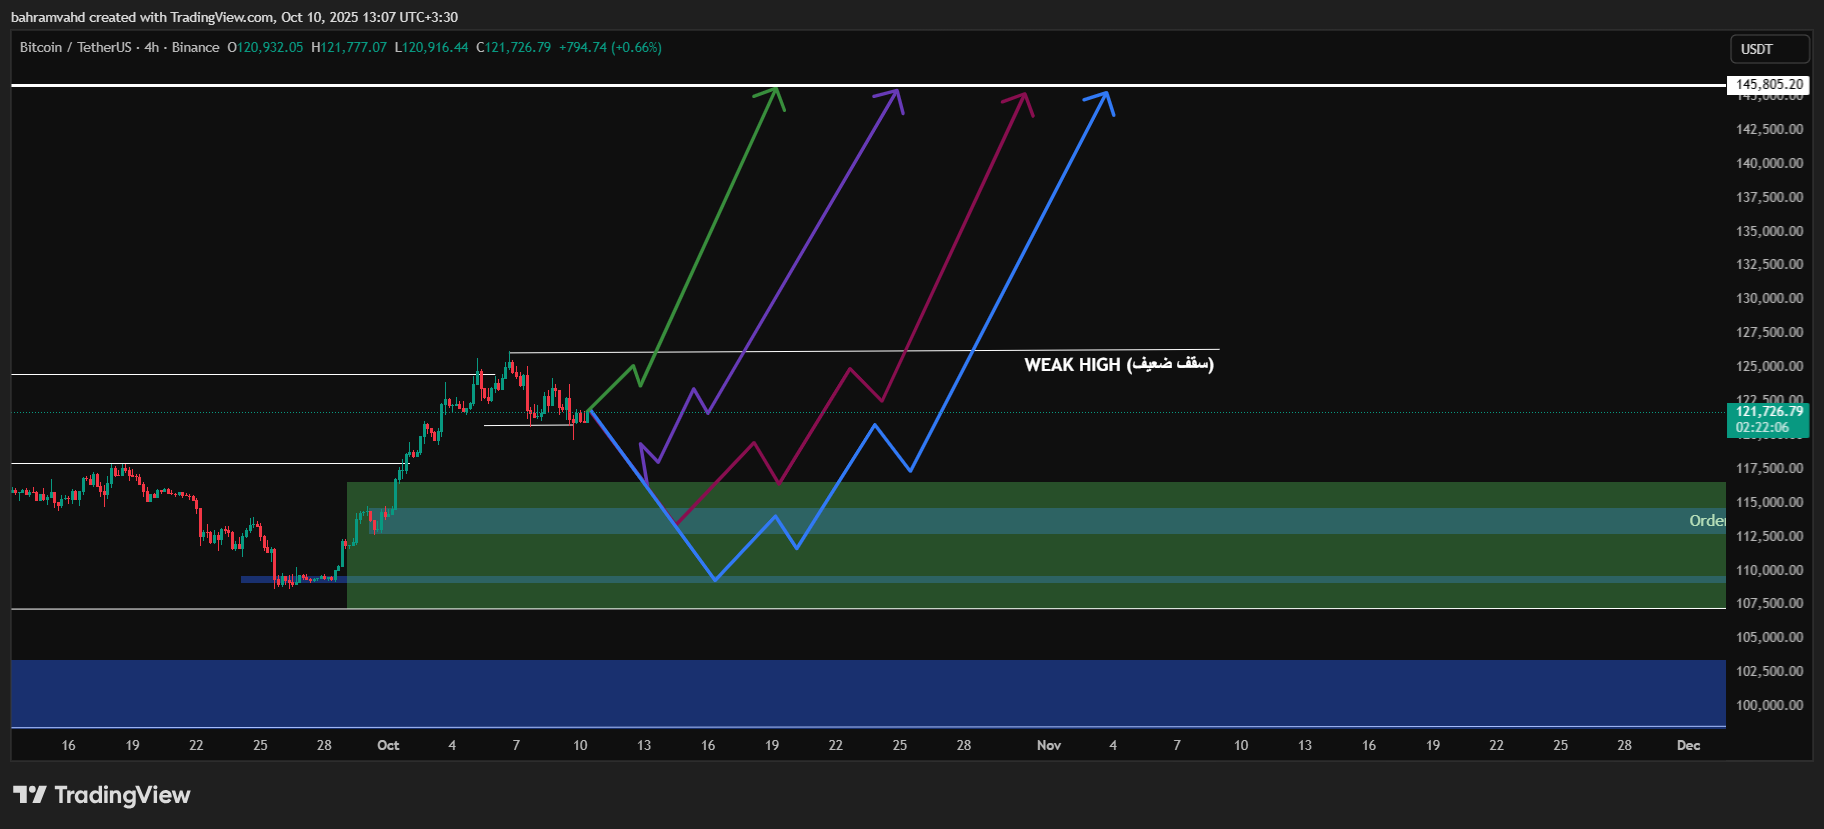Click the Bitcoin / TetherUS symbol title

[x=75, y=47]
